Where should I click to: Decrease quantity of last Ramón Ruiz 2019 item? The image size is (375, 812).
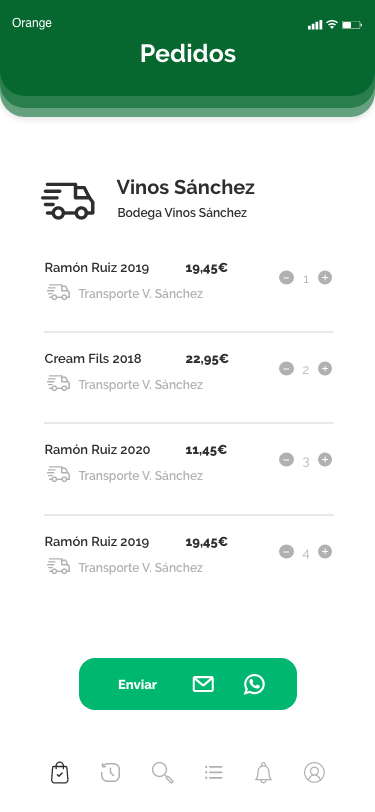click(286, 552)
